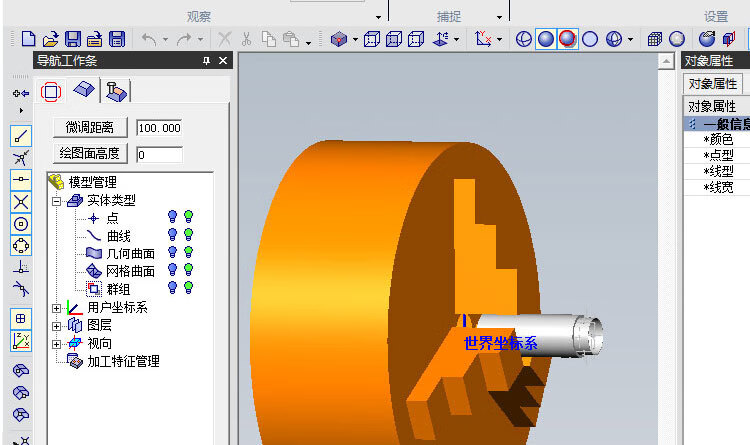Edit the 100.000 distance field
The width and height of the screenshot is (750, 445).
tap(159, 128)
